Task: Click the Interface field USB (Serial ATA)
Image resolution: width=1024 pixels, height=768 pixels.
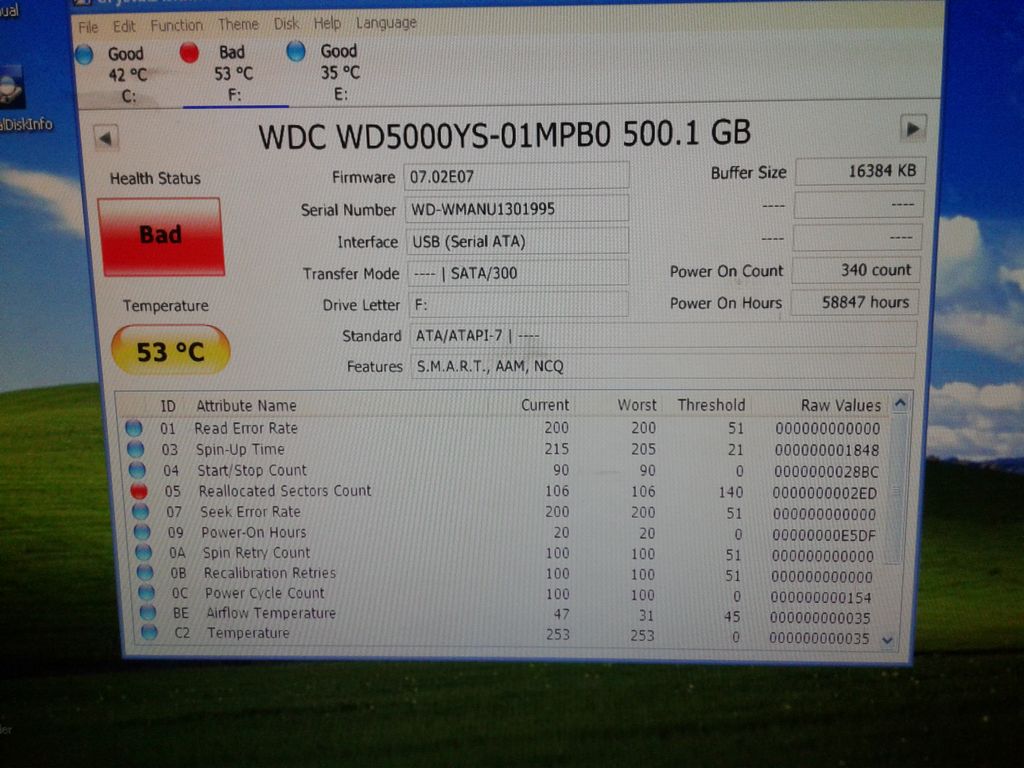Action: pos(517,241)
